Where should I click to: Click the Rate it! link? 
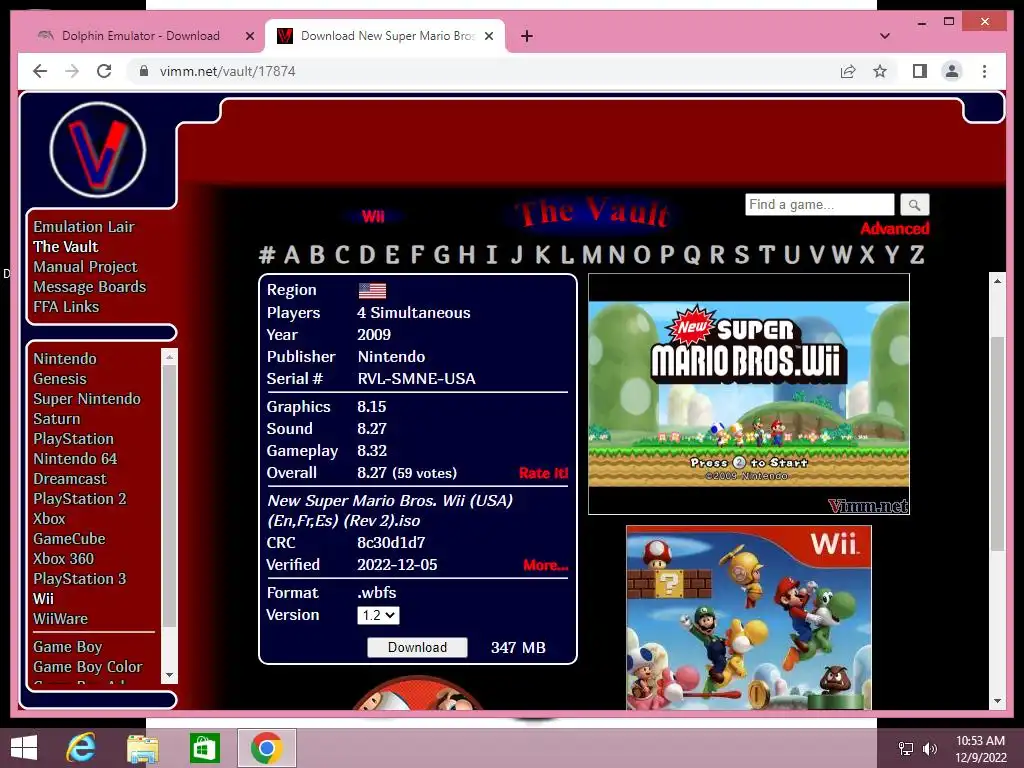point(543,473)
